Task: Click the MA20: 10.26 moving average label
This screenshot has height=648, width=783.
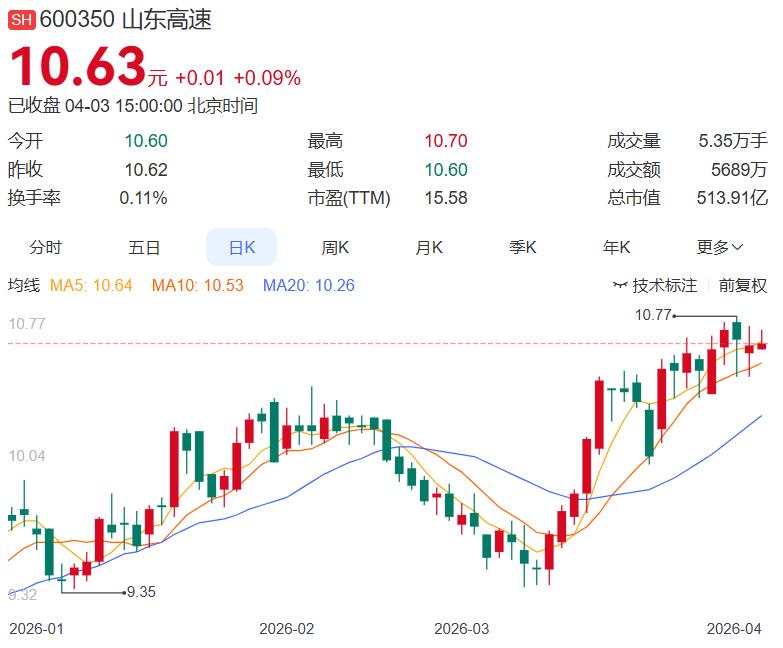Action: pyautogui.click(x=309, y=286)
